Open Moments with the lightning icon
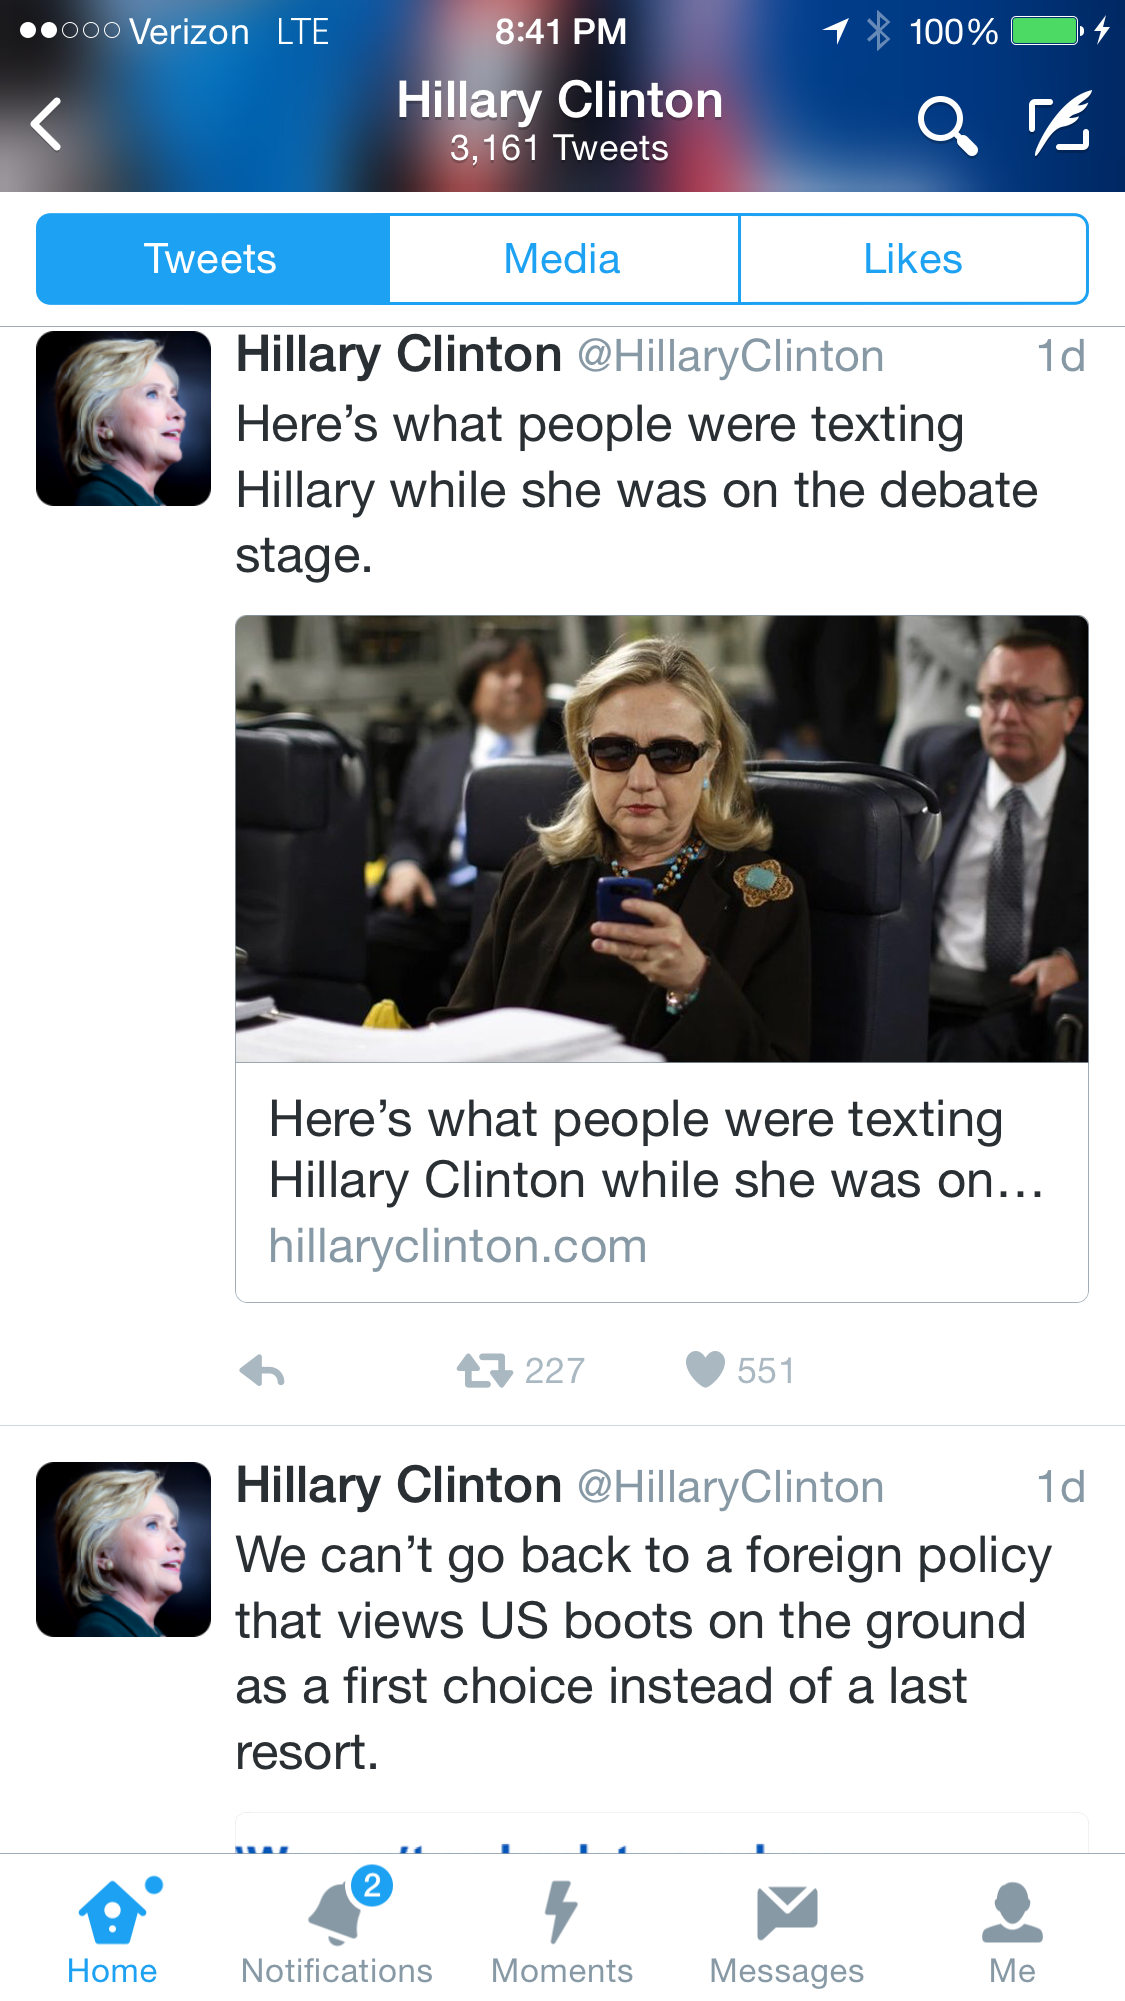 coord(562,1929)
